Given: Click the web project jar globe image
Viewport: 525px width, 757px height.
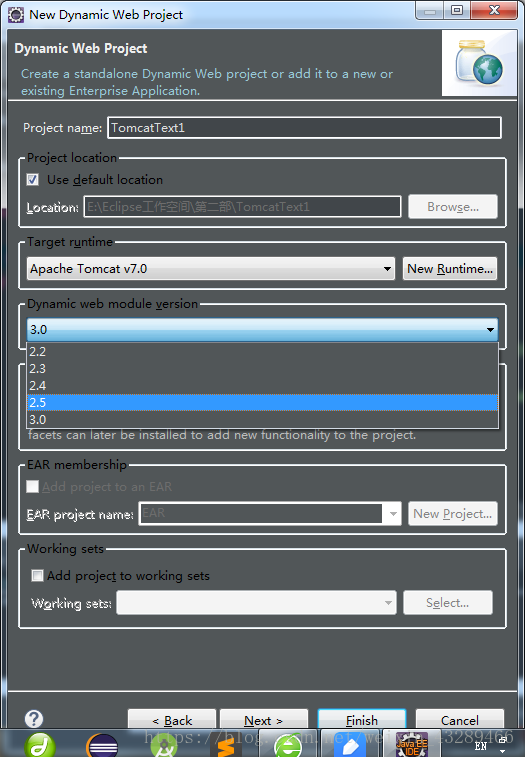Looking at the screenshot, I should click(x=479, y=63).
